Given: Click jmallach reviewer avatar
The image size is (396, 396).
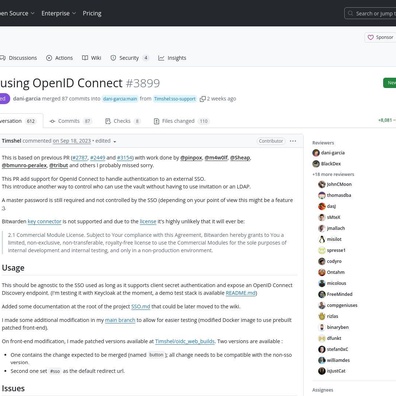Looking at the screenshot, I should coord(322,228).
